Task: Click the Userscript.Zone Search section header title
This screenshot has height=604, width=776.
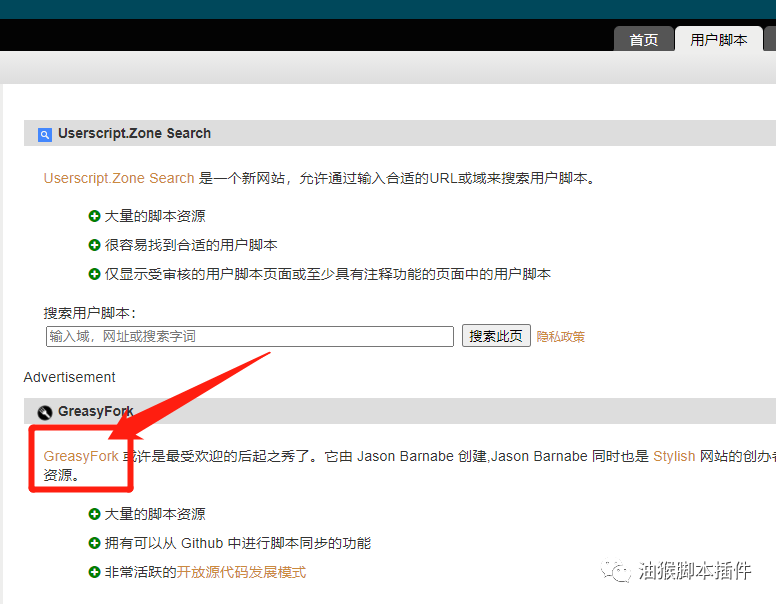Action: (x=134, y=133)
